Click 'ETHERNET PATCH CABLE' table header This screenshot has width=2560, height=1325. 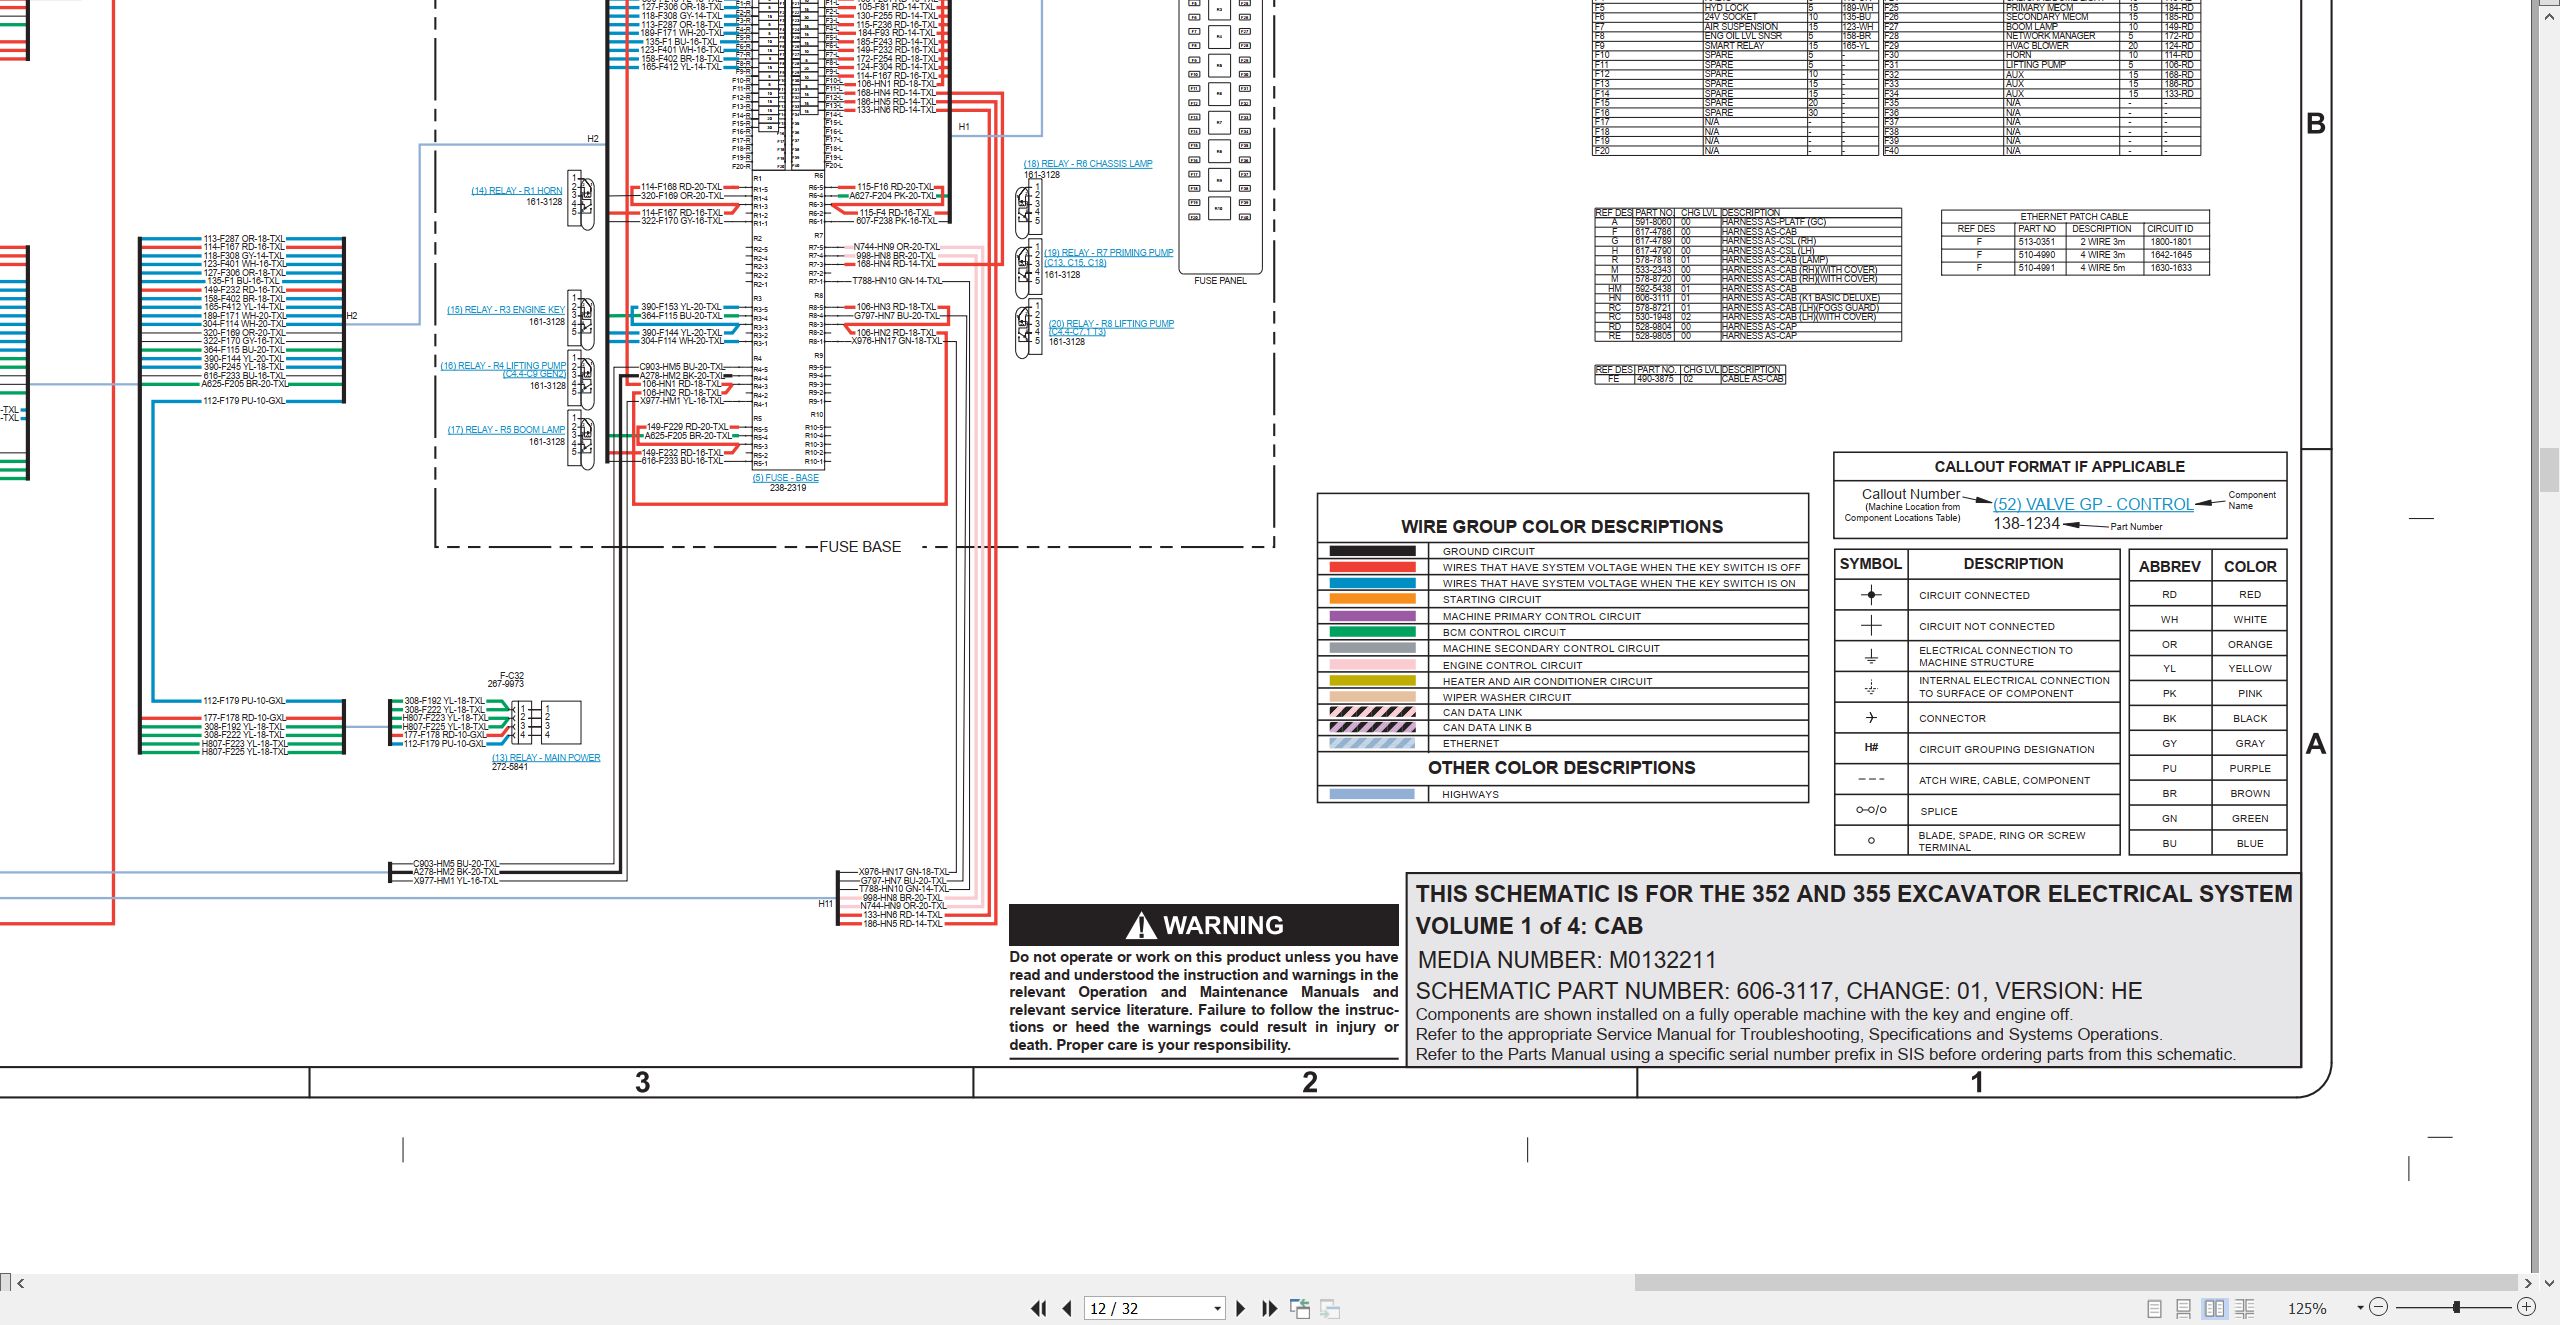(x=2074, y=217)
